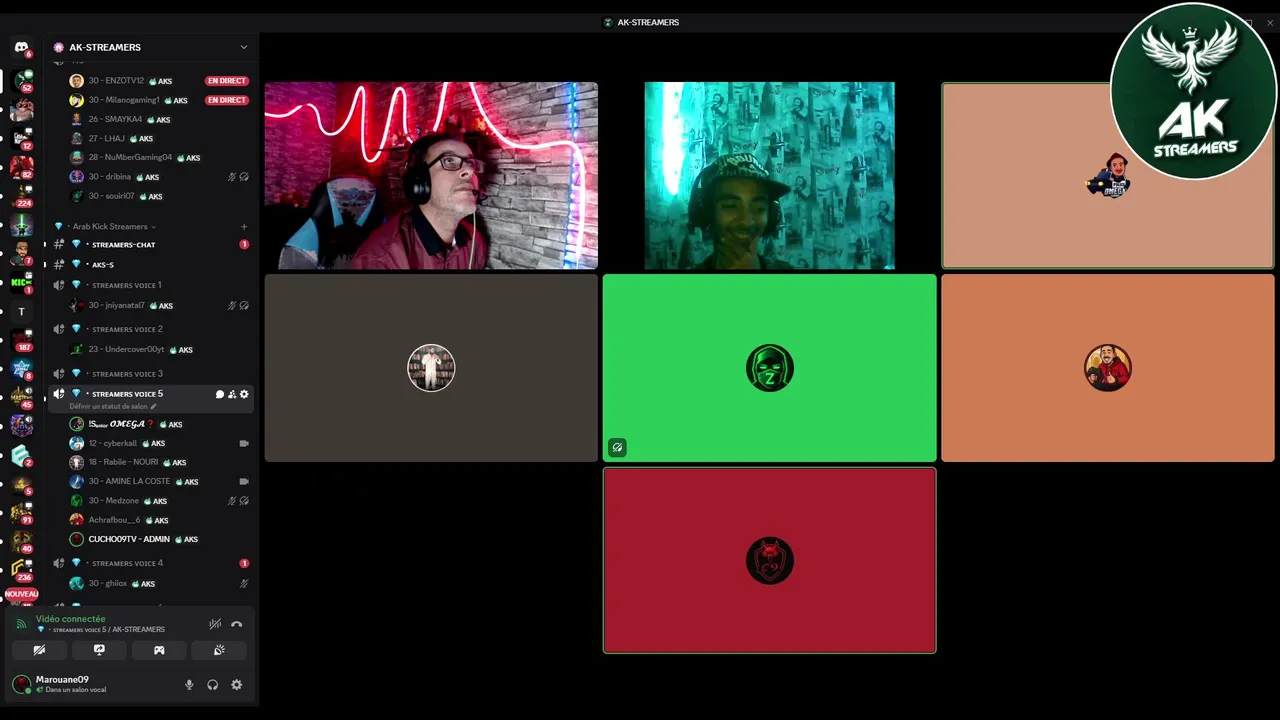Open server icon with badge 187
This screenshot has height=720, width=1280.
point(22,341)
